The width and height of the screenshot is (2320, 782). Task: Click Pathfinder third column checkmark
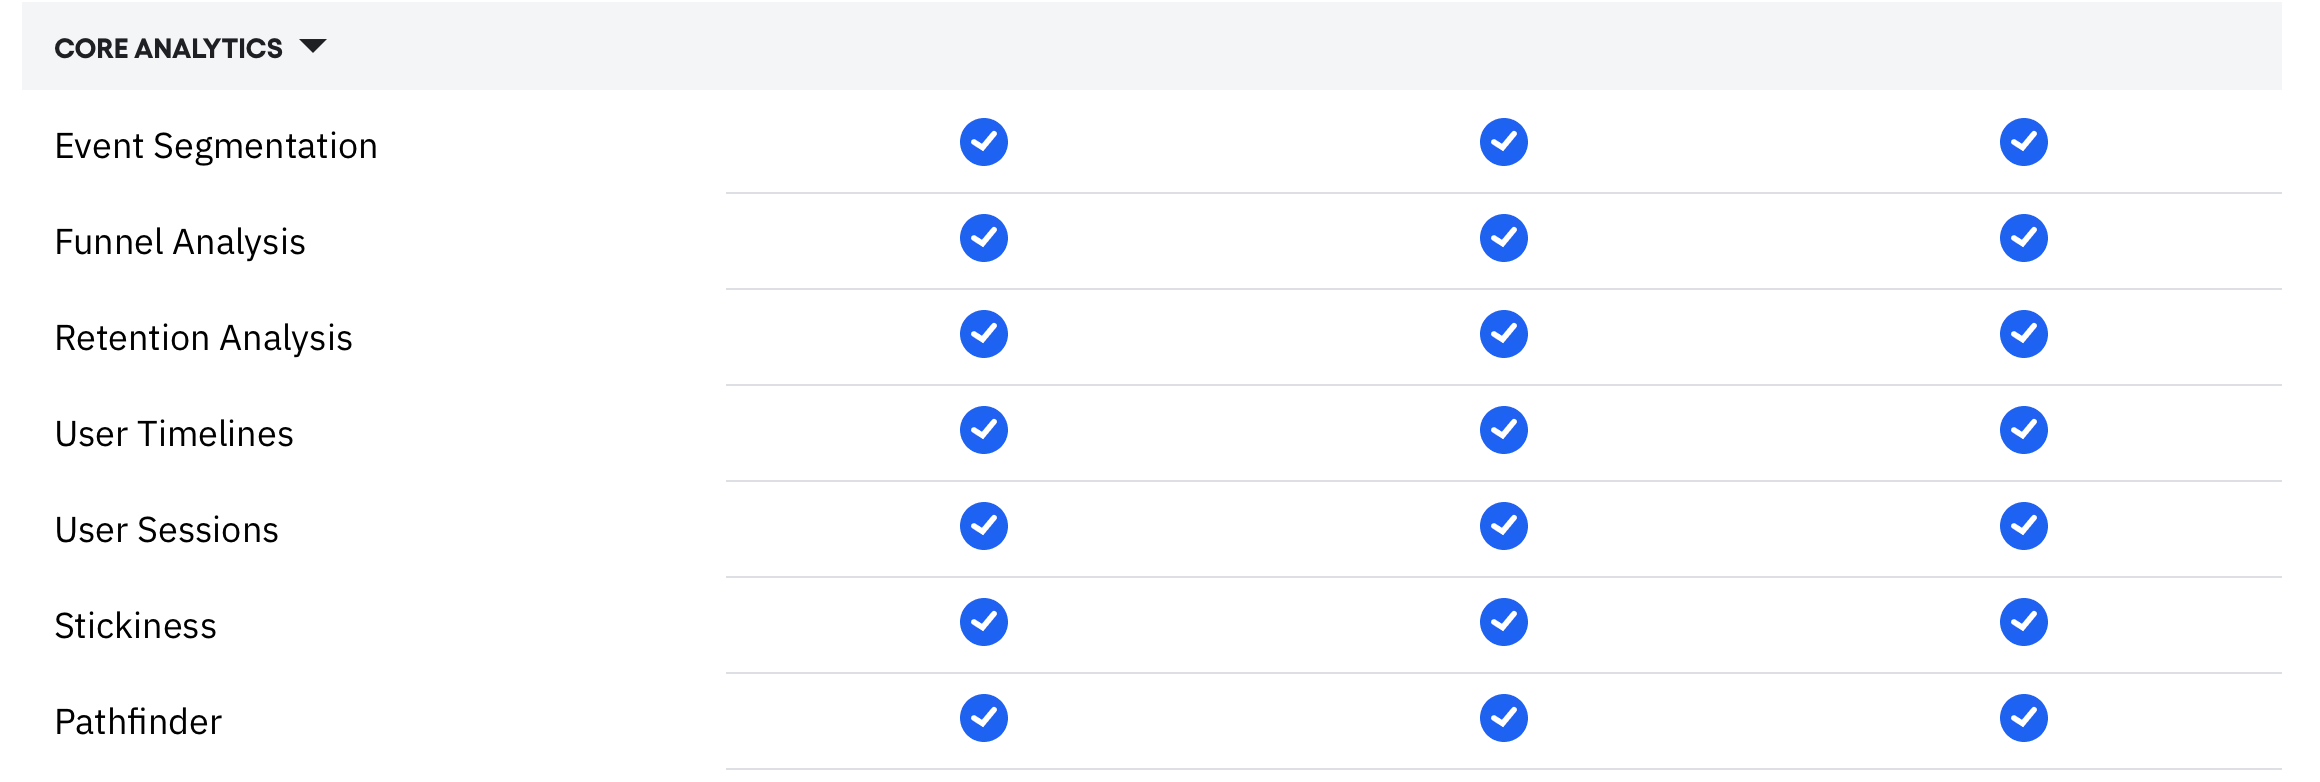click(2023, 718)
